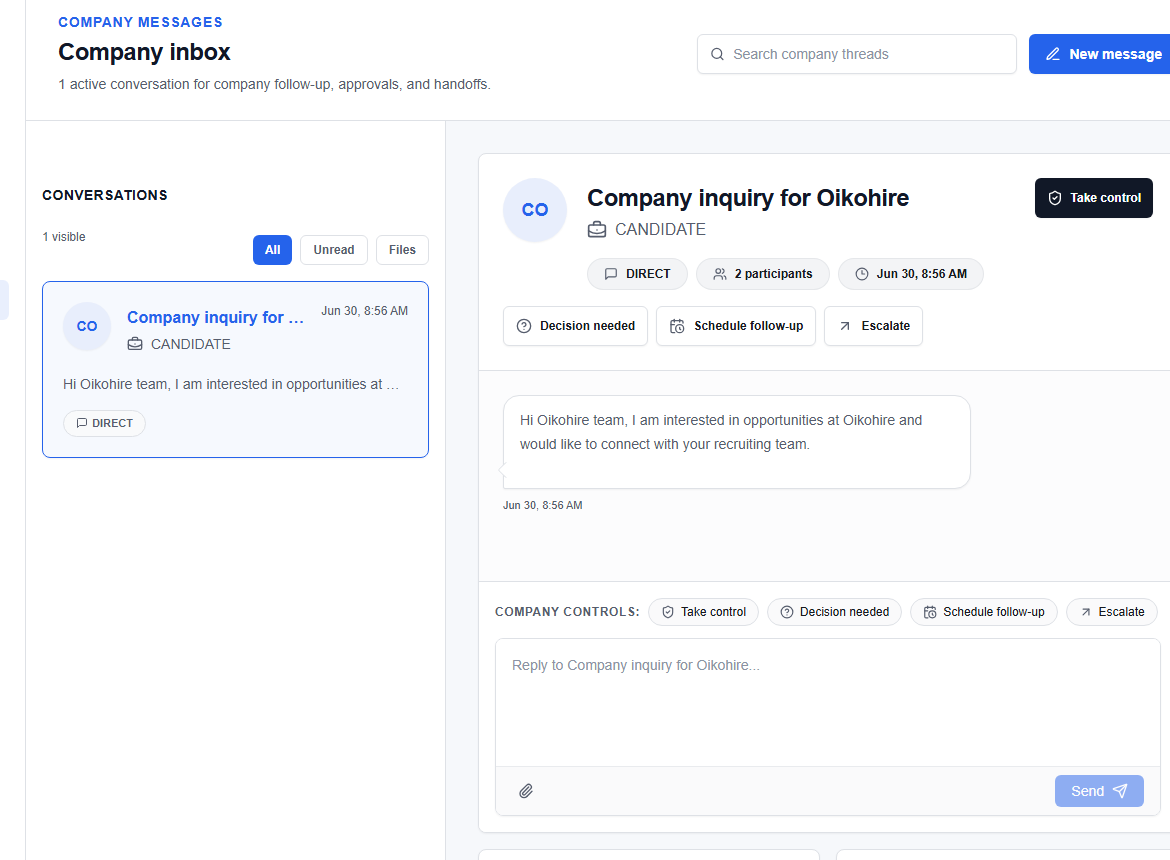The height and width of the screenshot is (860, 1170).
Task: Click calendar-clock icon in Company Controls row
Action: pos(930,612)
